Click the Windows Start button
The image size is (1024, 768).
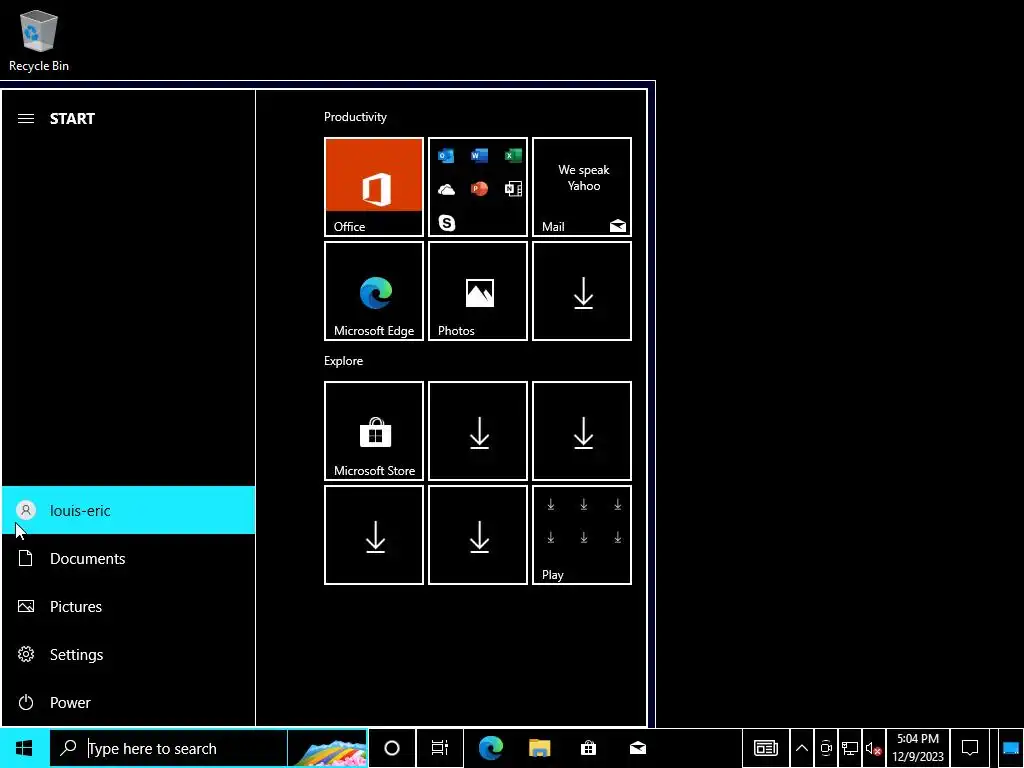(x=24, y=748)
